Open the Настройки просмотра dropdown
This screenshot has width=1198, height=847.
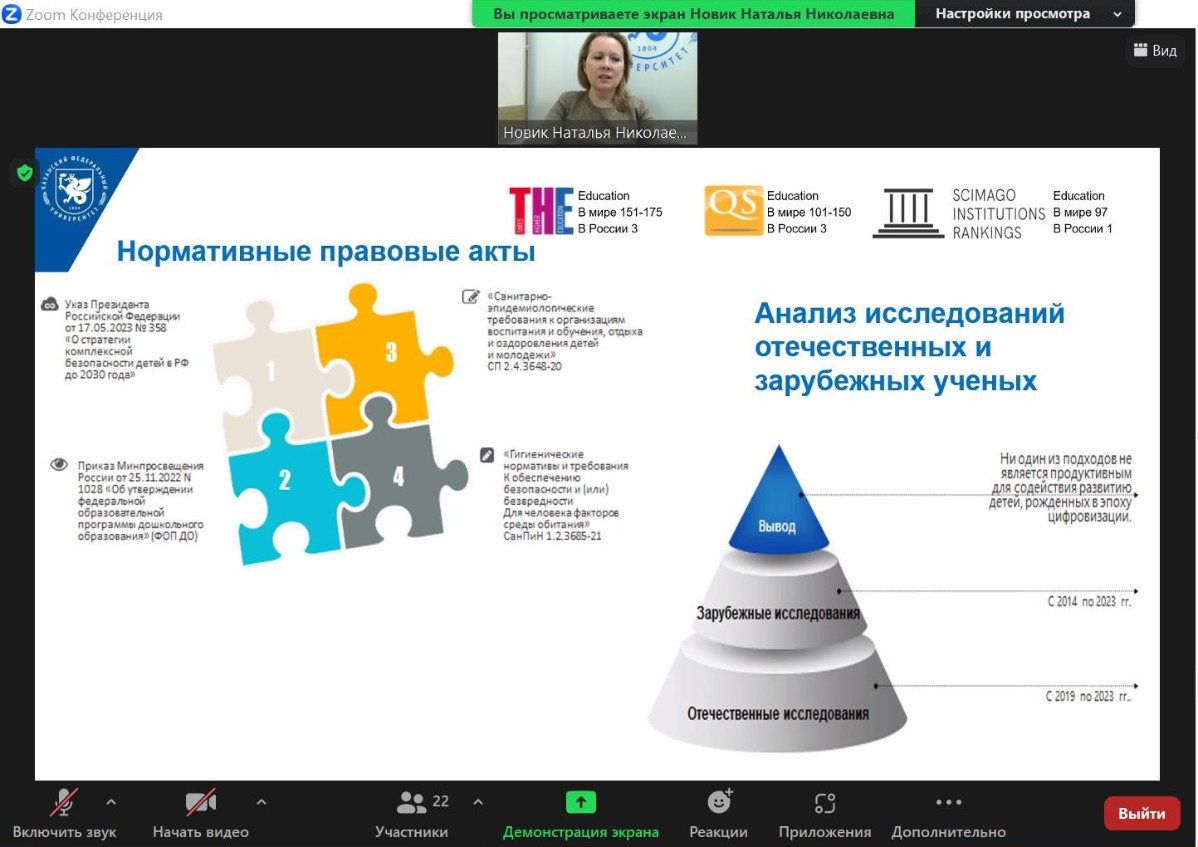[x=1026, y=14]
